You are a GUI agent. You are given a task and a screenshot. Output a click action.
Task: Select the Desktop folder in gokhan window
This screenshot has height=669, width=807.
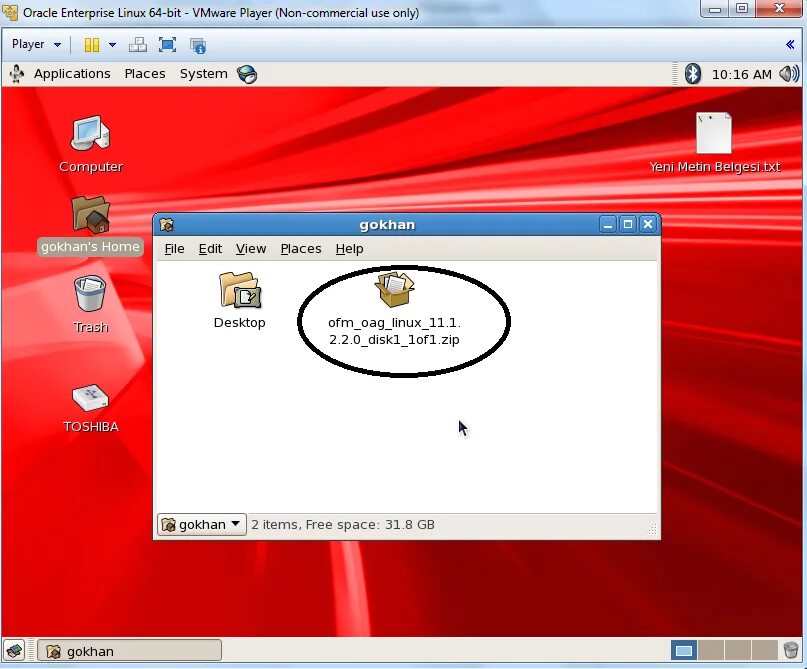tap(240, 290)
